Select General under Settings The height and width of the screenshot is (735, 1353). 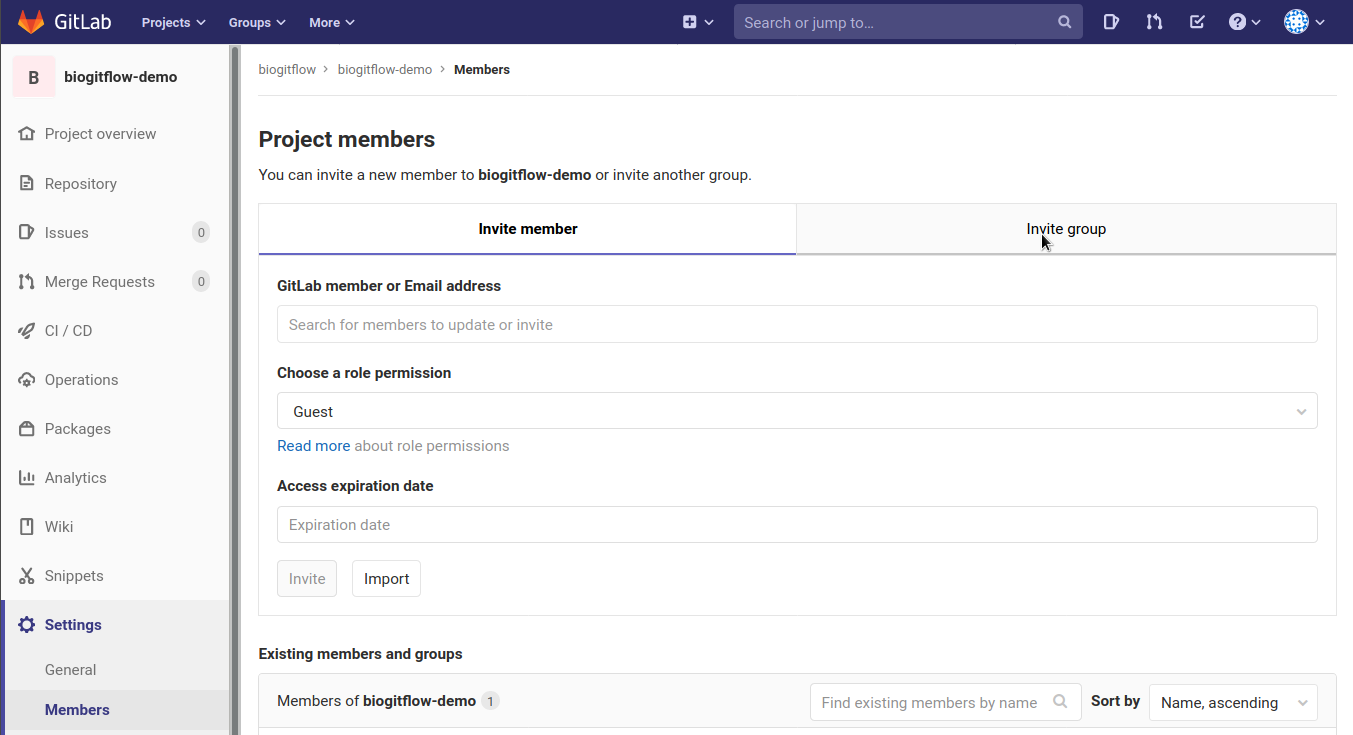(71, 670)
